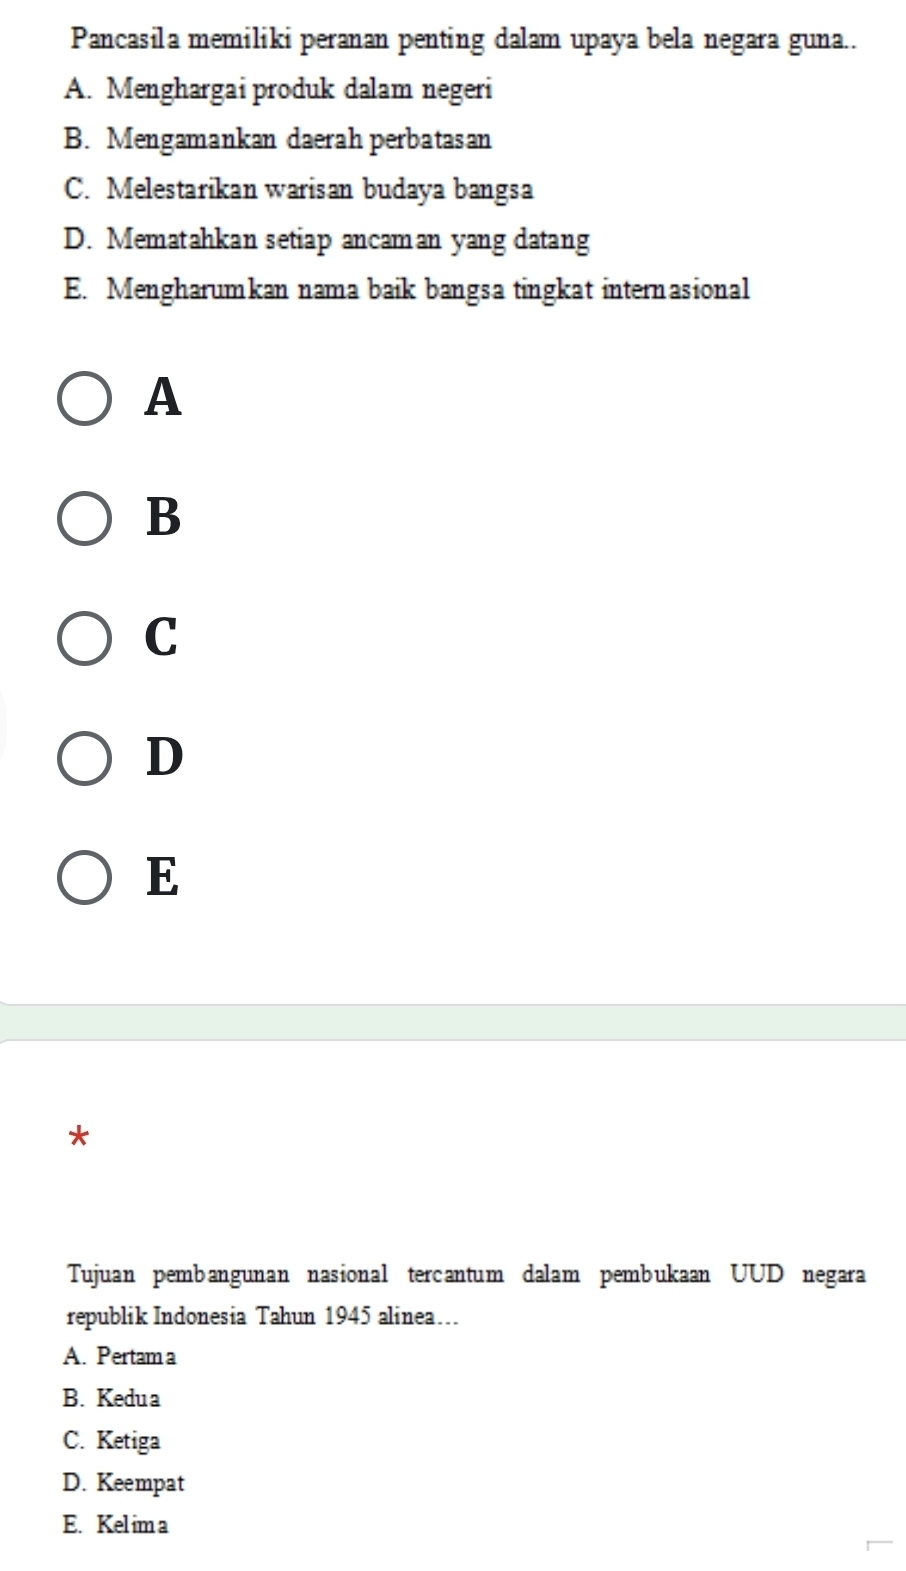This screenshot has height=1571, width=906.
Task: Click the line 'B. Mengamankan daerah perbatasan'
Action: pos(276,139)
